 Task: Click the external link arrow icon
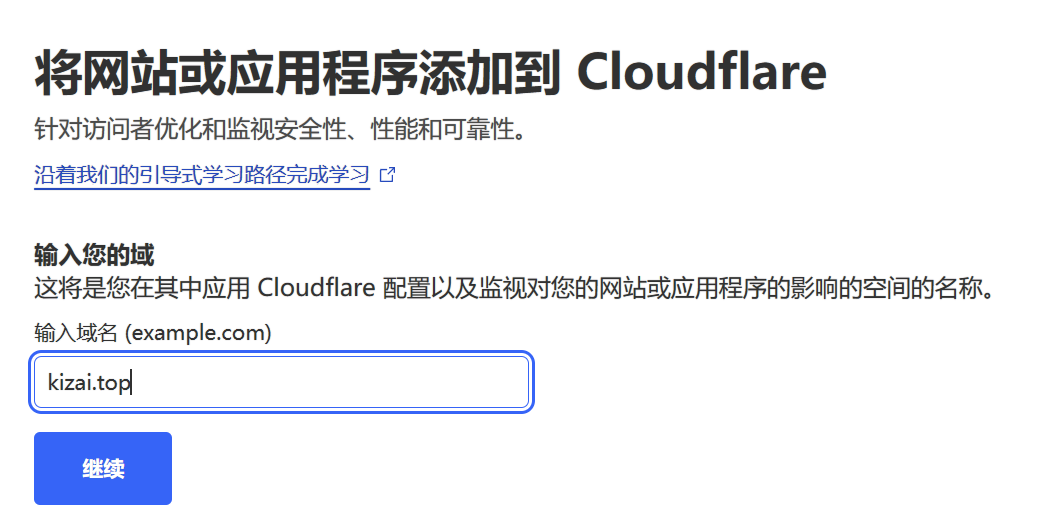coord(387,175)
